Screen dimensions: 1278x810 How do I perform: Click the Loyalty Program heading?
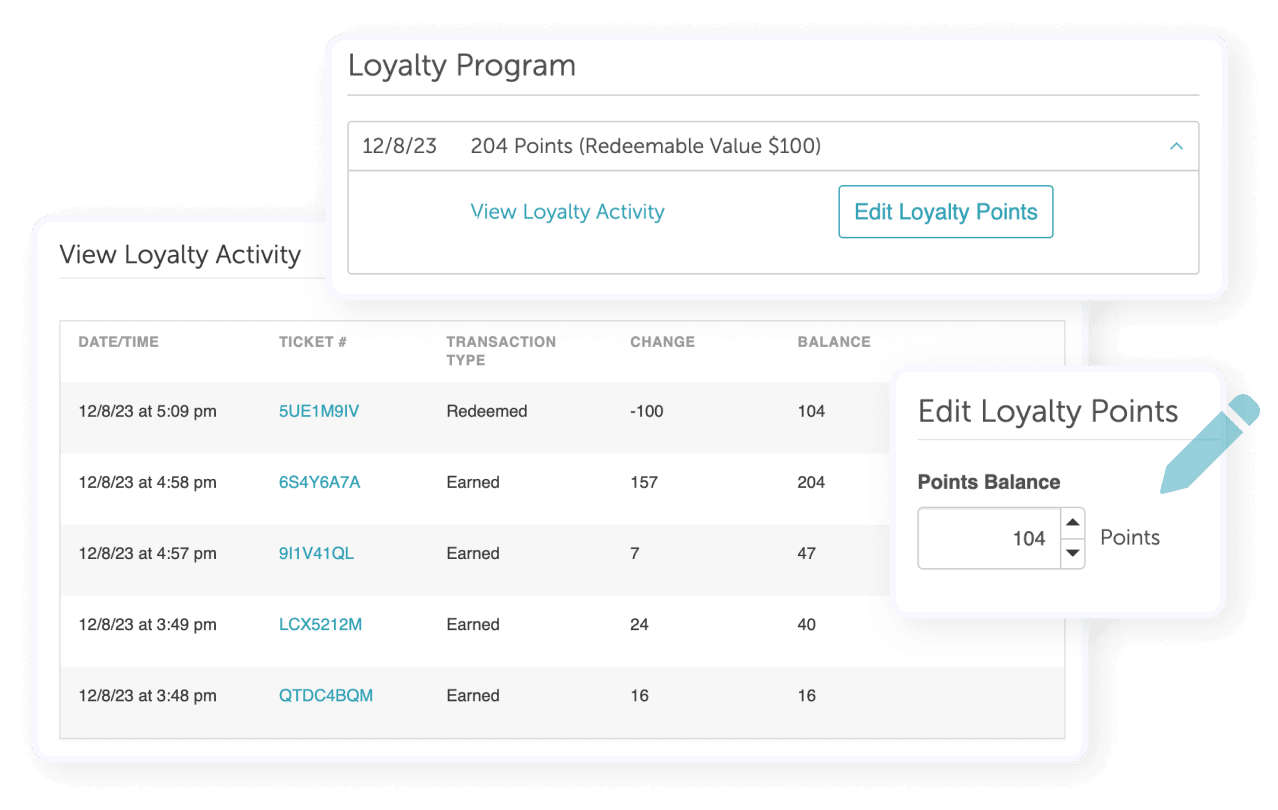tap(462, 66)
